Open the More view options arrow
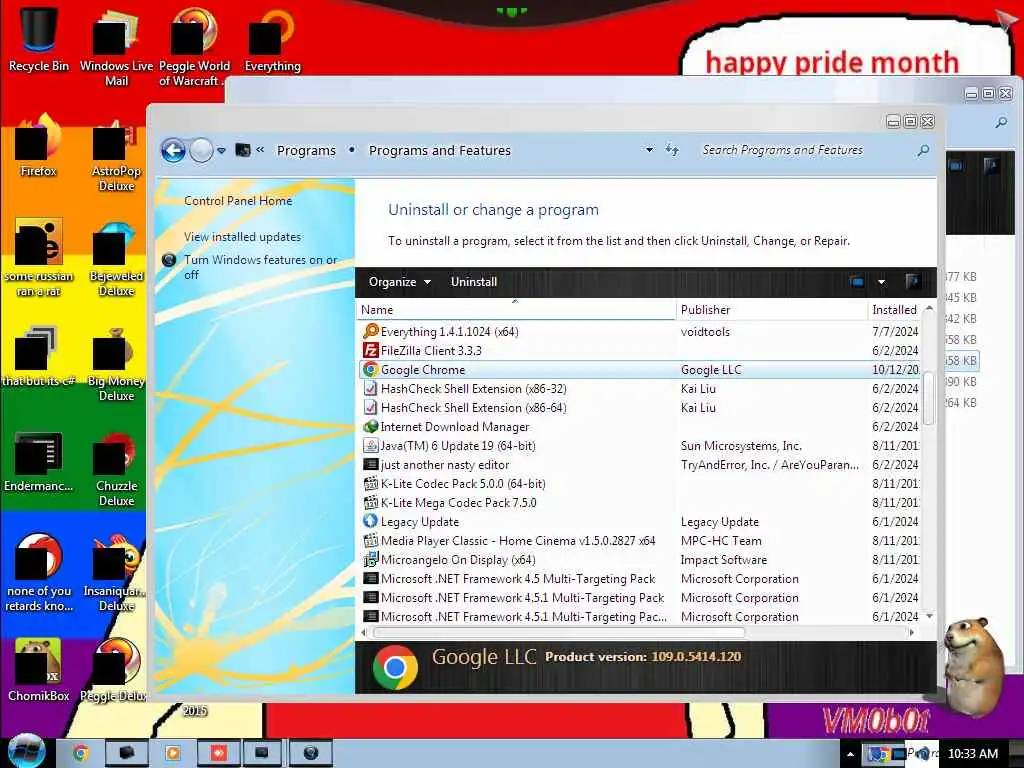The image size is (1024, 768). pos(881,282)
